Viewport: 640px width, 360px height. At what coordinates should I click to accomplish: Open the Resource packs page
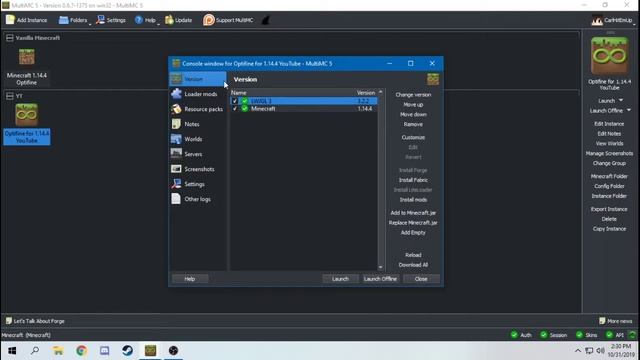pyautogui.click(x=198, y=109)
